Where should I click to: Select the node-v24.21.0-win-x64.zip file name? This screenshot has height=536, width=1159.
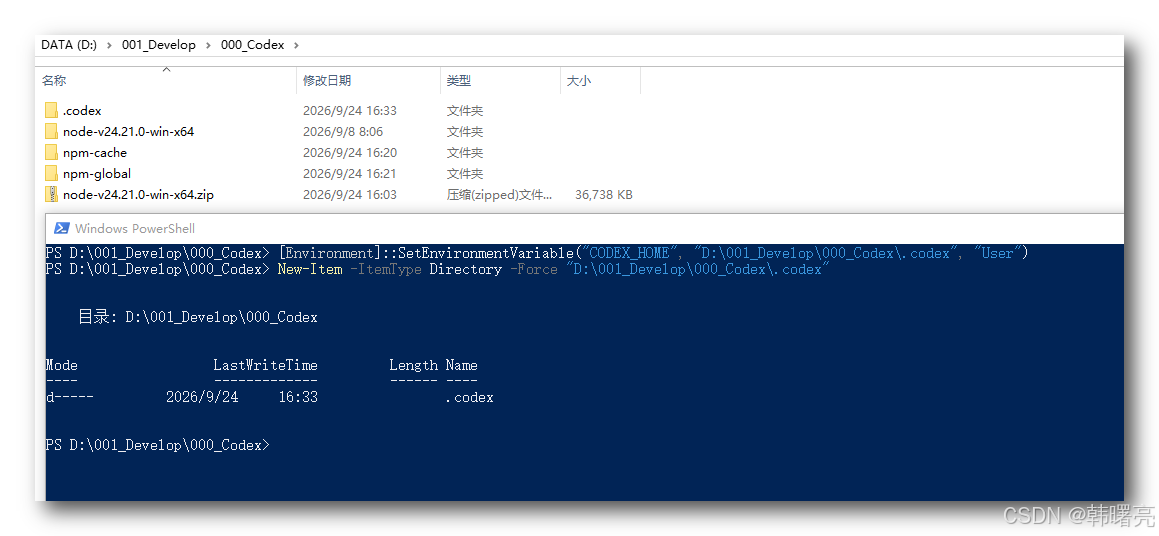138,194
